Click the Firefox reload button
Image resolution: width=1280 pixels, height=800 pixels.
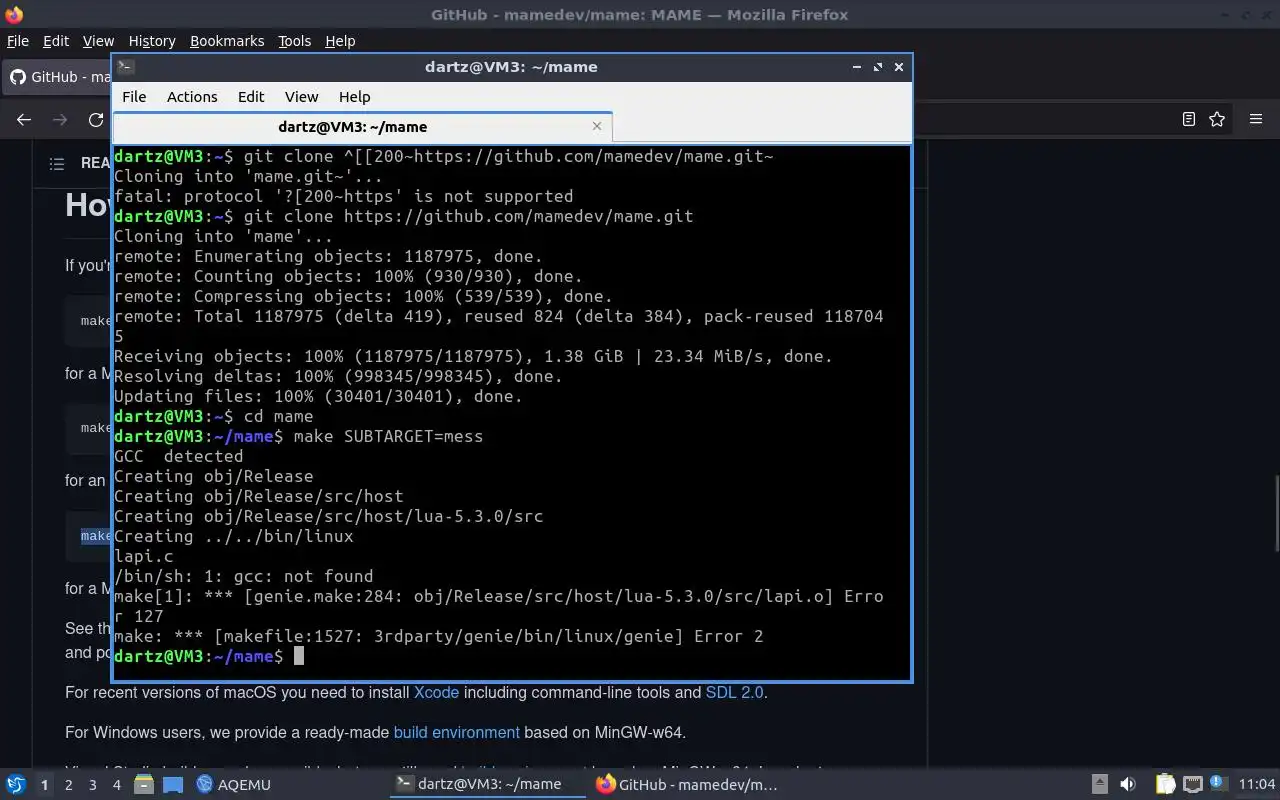point(96,119)
